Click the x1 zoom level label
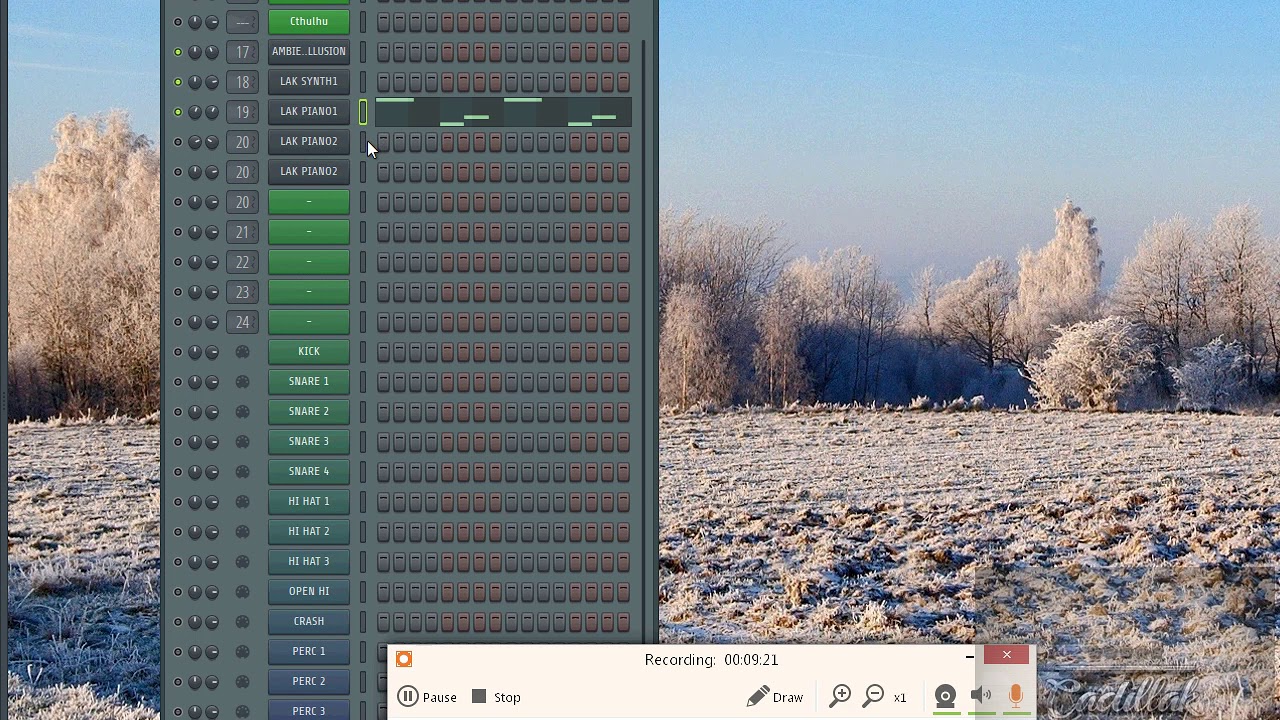The image size is (1280, 720). pos(900,698)
